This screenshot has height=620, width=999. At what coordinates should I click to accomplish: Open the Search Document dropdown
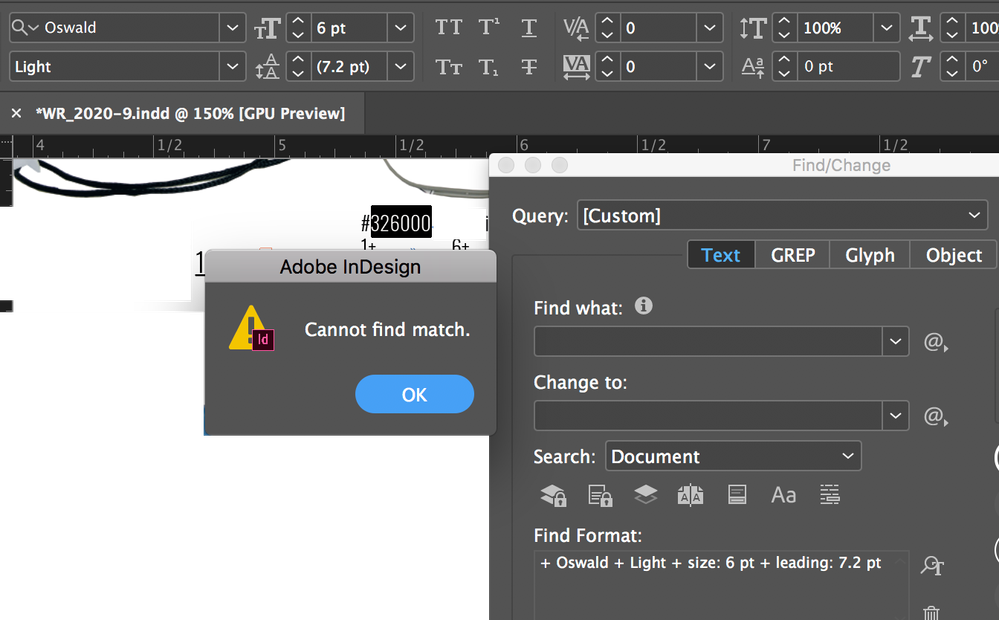pos(733,456)
